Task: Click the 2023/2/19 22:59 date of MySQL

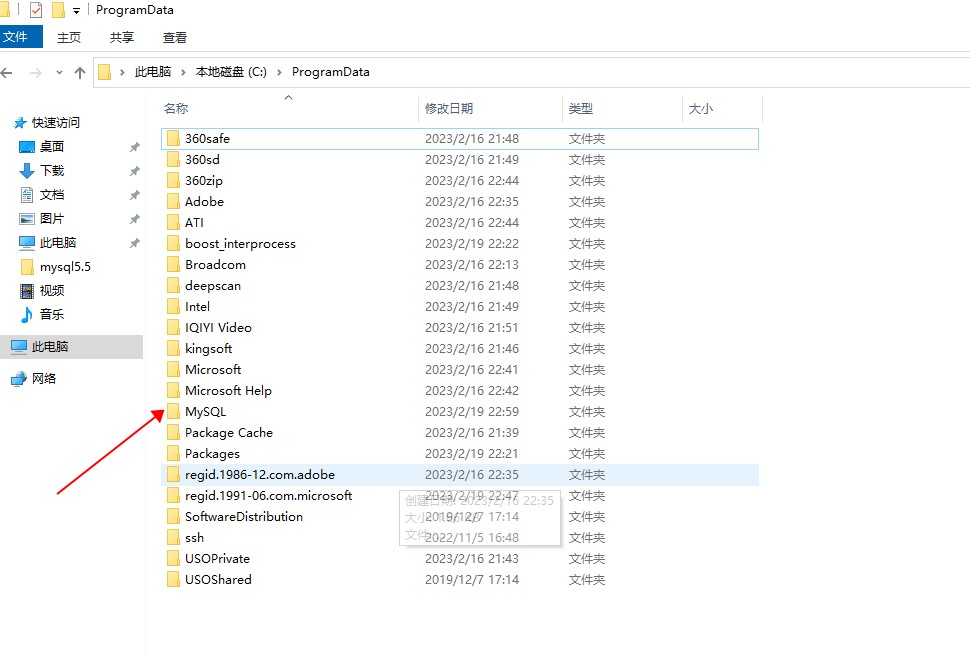Action: [x=472, y=412]
